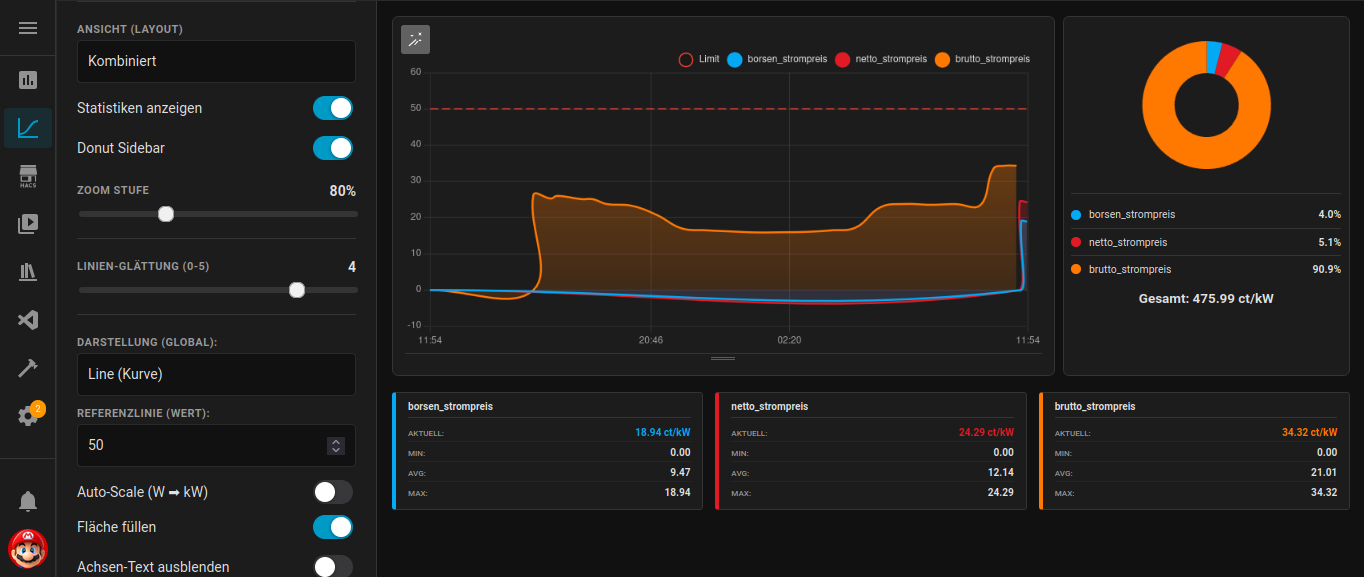This screenshot has width=1364, height=577.
Task: Disable the Donut Sidebar toggle
Action: pyautogui.click(x=333, y=148)
